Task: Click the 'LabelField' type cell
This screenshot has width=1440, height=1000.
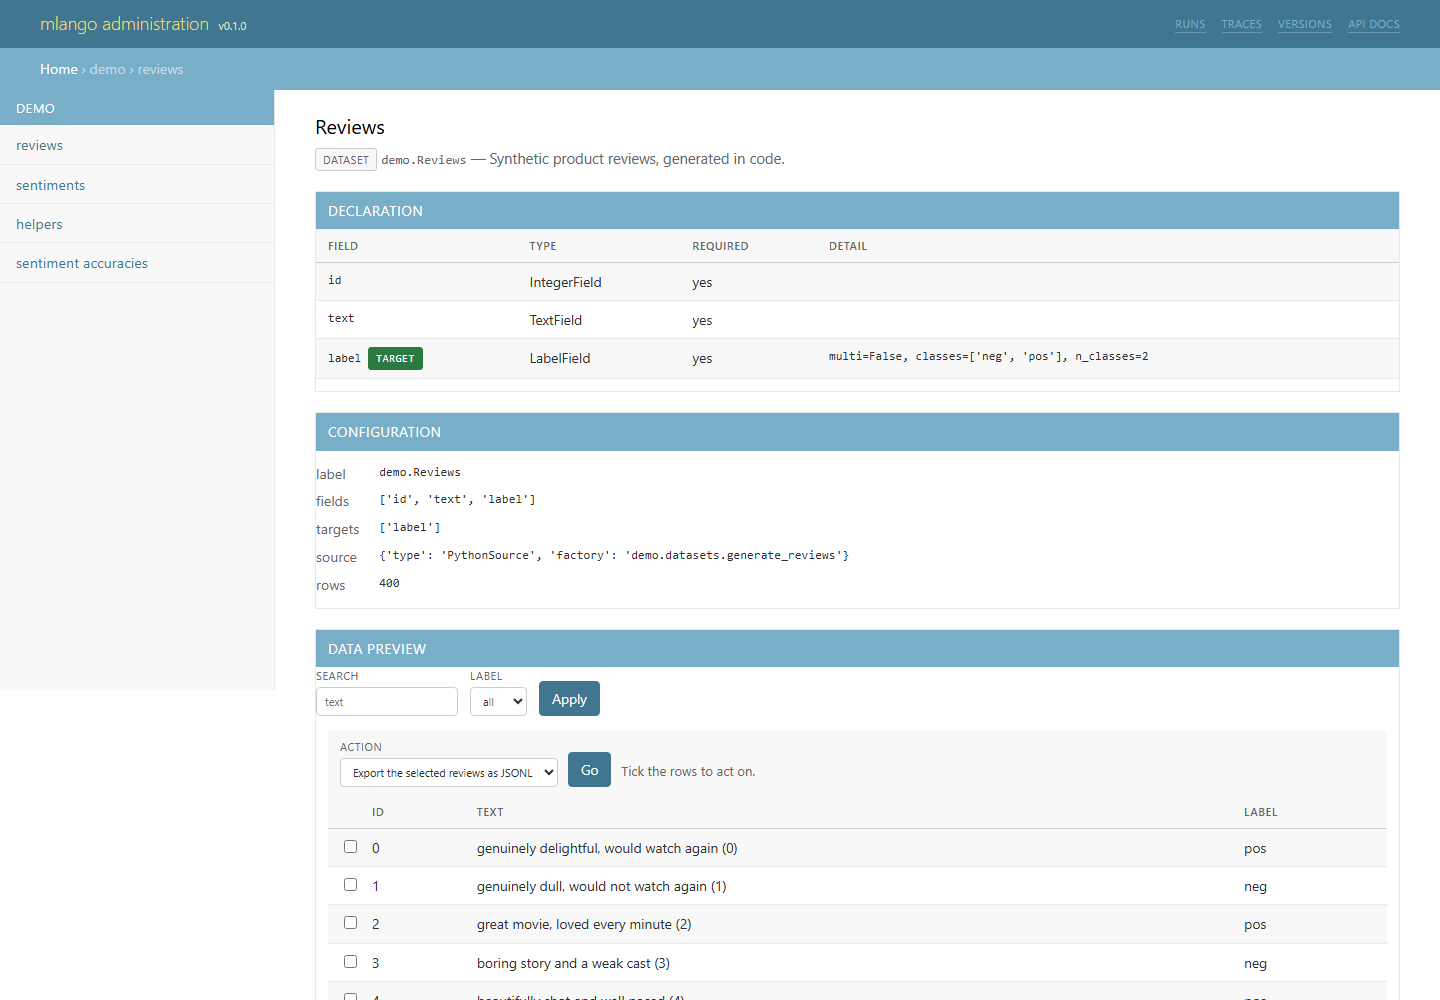Action: (x=559, y=358)
